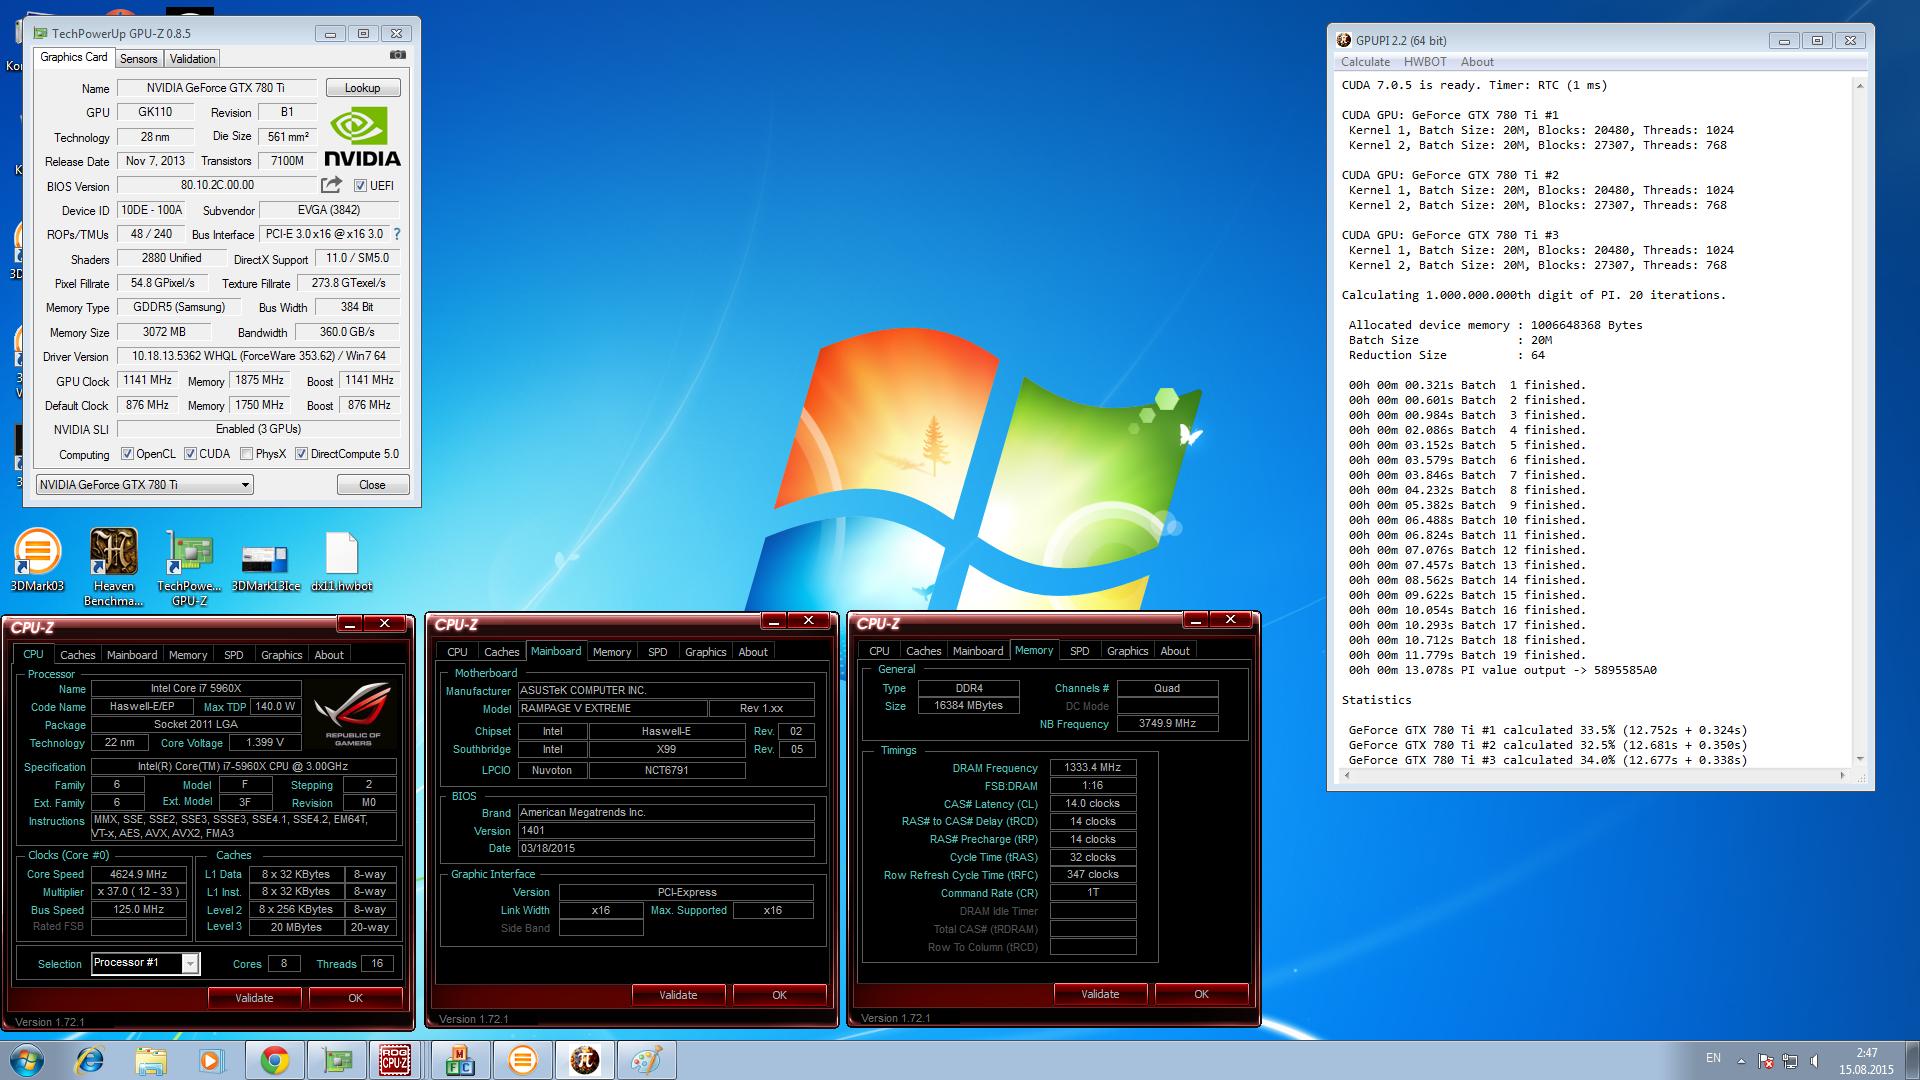Toggle the OpenCL checkbox
1920x1080 pixels.
127,454
